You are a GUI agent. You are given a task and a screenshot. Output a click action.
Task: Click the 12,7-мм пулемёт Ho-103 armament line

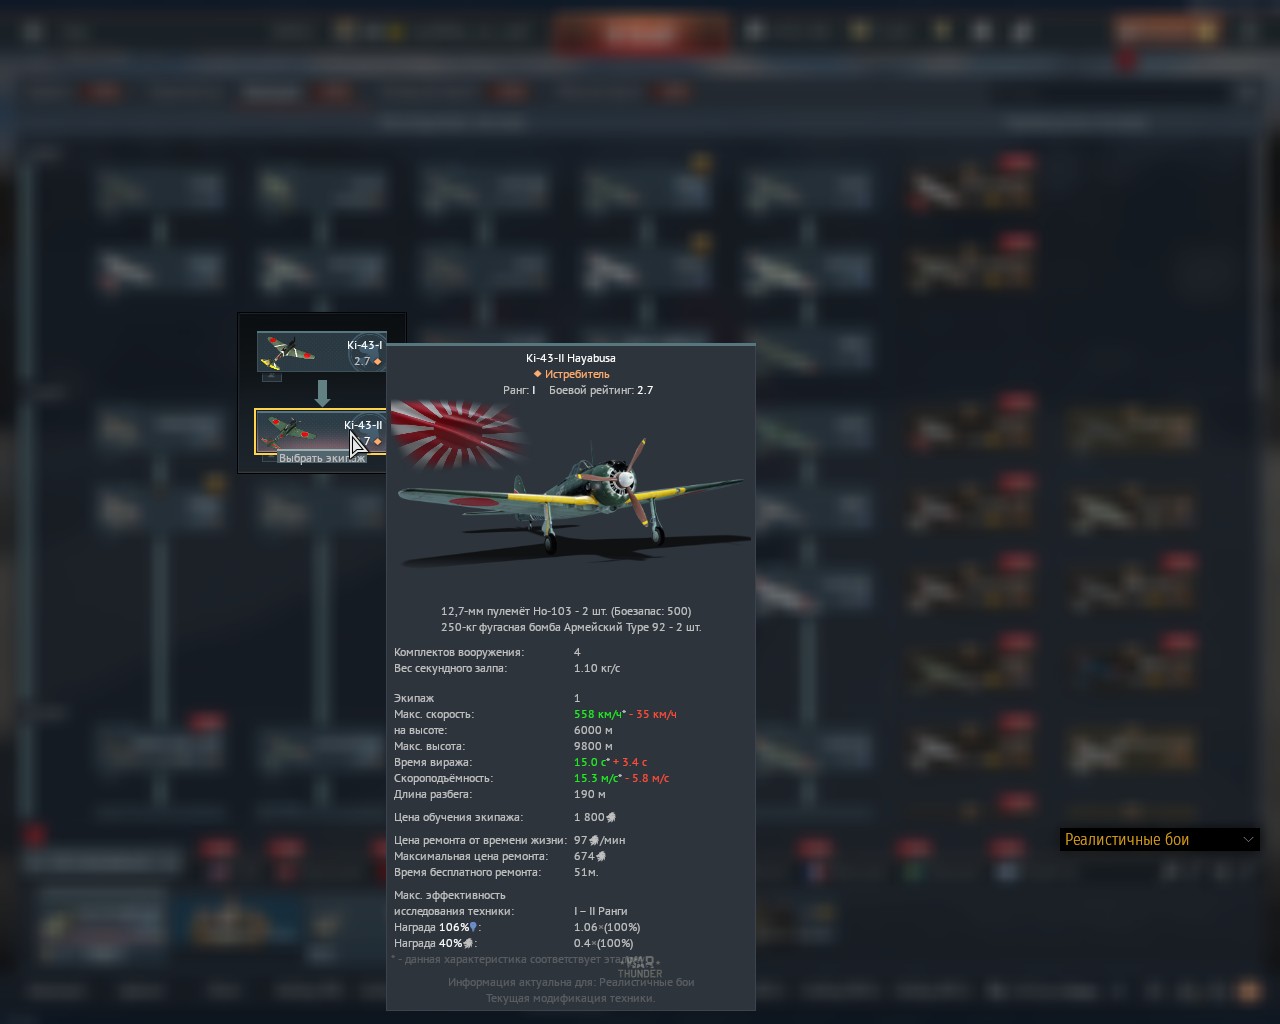(x=565, y=611)
